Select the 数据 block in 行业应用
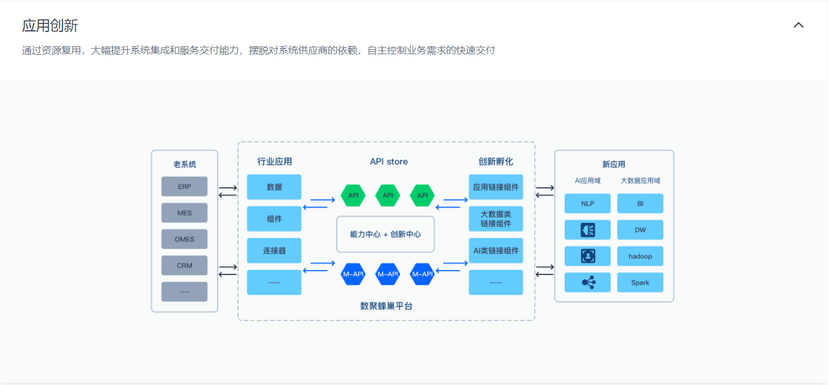Image resolution: width=828 pixels, height=385 pixels. coord(274,187)
